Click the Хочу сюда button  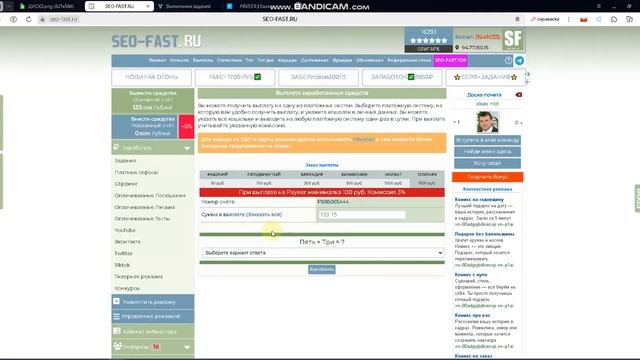487,163
